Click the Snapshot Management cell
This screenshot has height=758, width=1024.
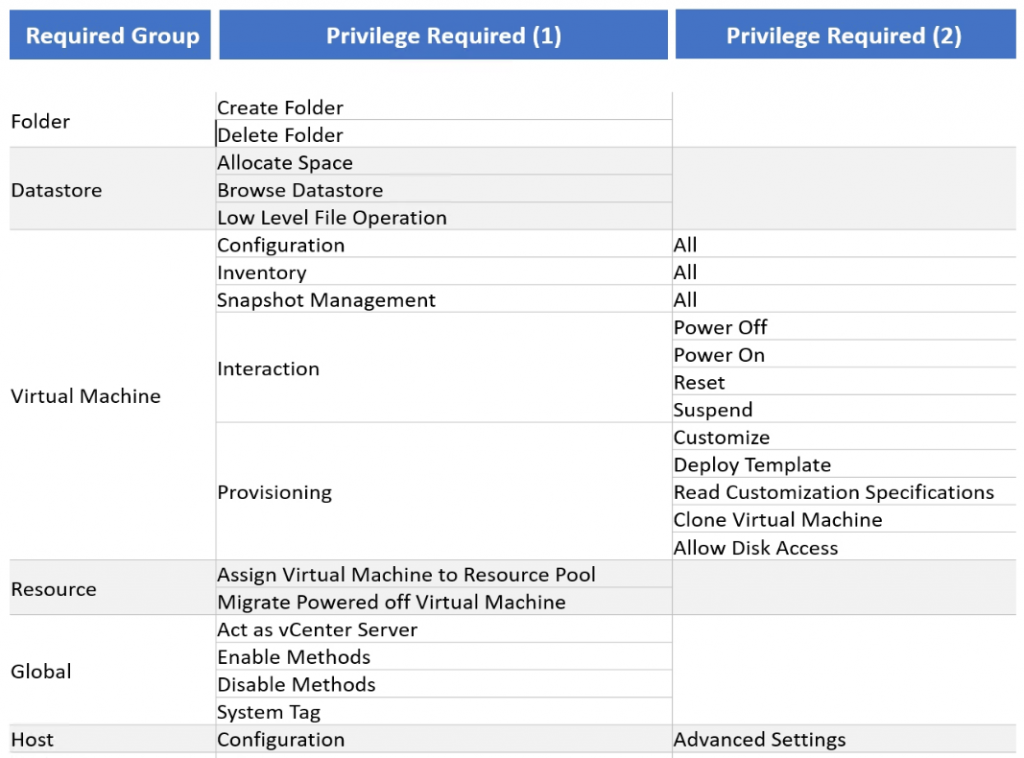[x=326, y=300]
